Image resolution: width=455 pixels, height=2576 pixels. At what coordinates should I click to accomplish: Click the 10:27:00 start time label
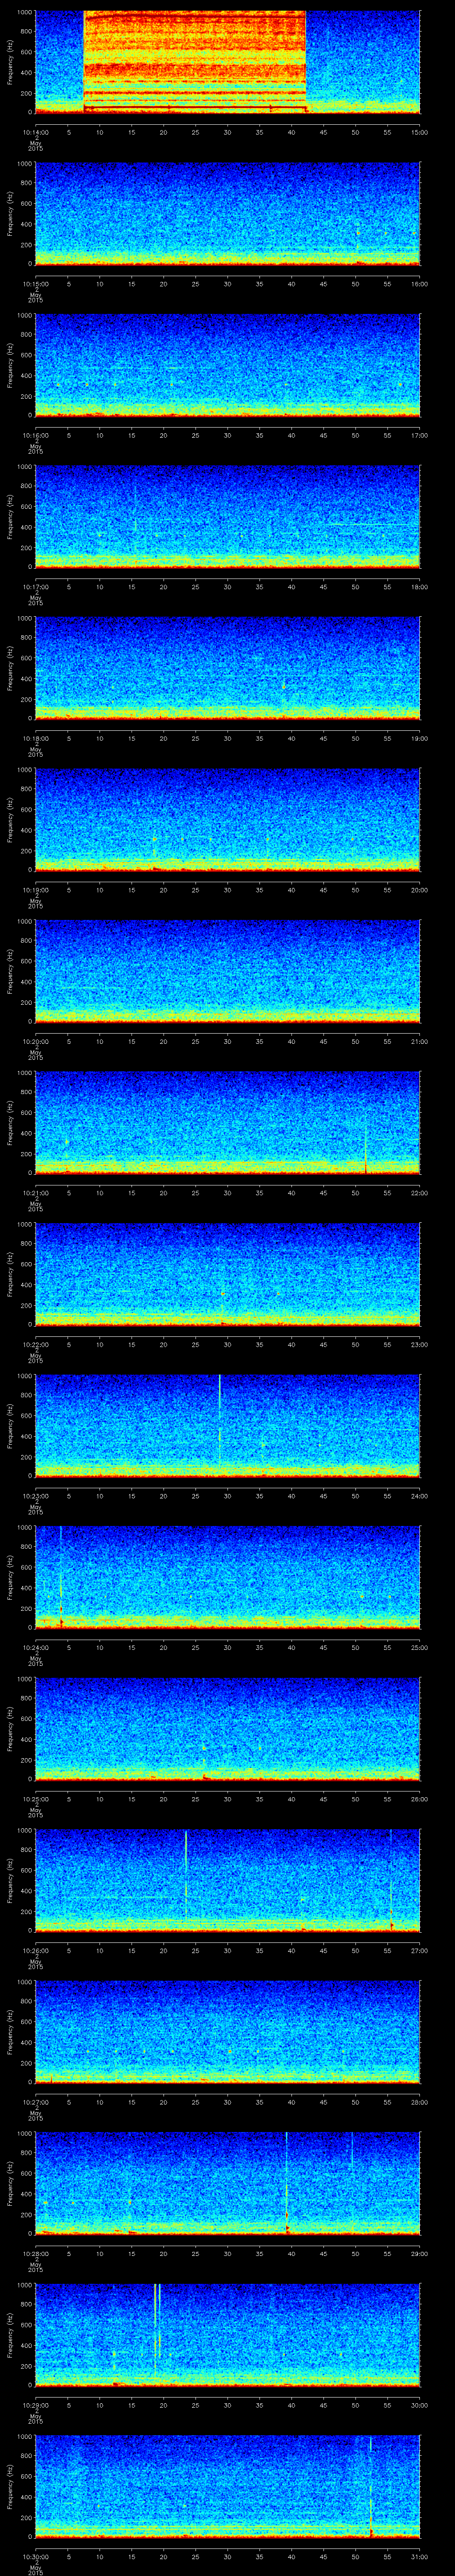35,2102
